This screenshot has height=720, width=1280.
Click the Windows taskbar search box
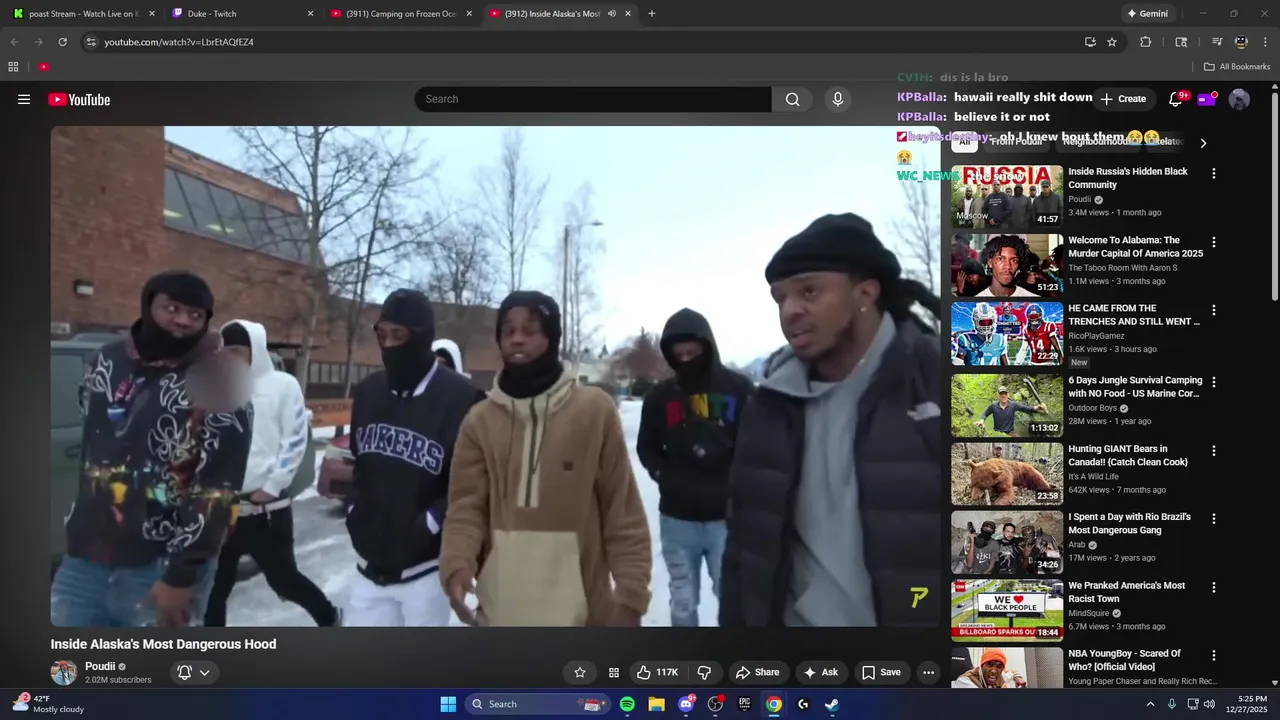point(537,704)
